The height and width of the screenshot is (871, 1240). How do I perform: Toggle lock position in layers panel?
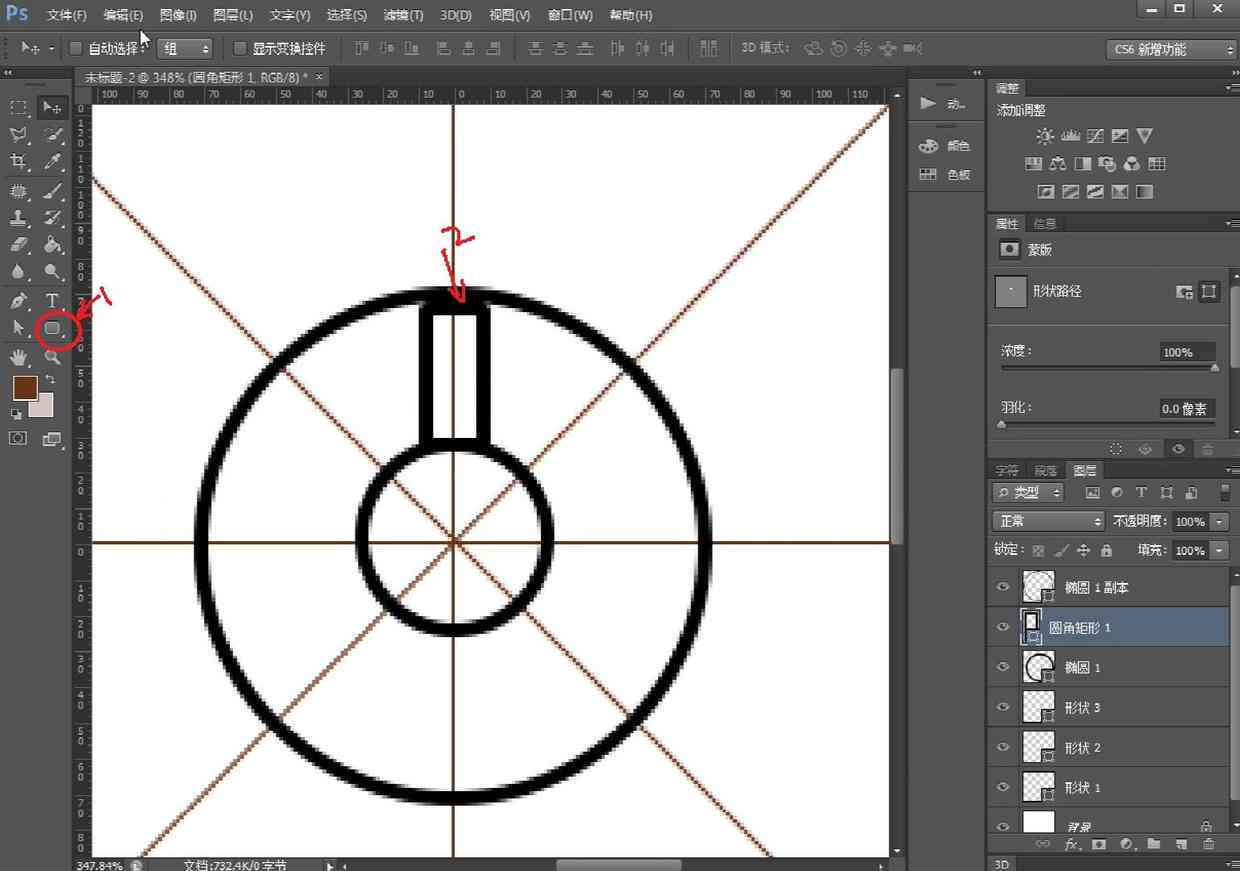(x=1084, y=550)
